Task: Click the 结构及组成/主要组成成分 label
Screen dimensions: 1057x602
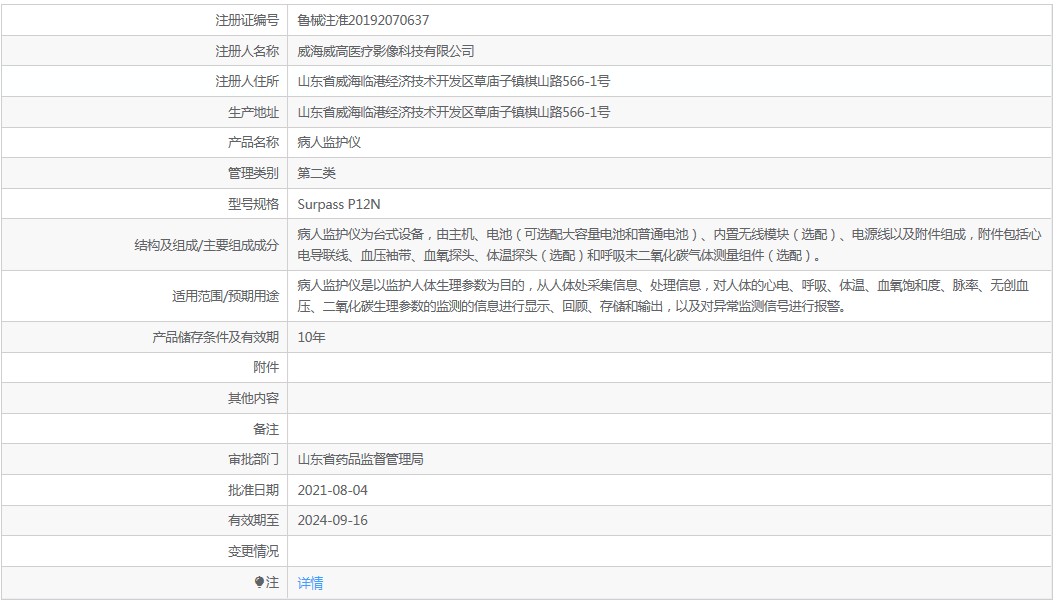Action: click(x=206, y=245)
